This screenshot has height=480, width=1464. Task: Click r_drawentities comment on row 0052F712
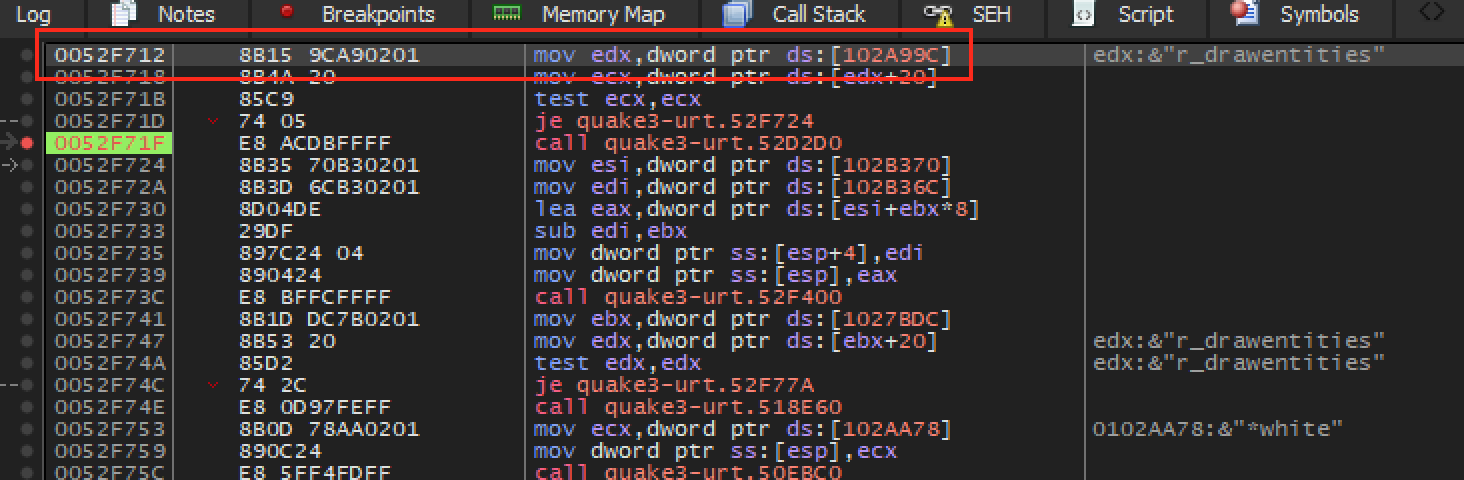[x=1239, y=55]
